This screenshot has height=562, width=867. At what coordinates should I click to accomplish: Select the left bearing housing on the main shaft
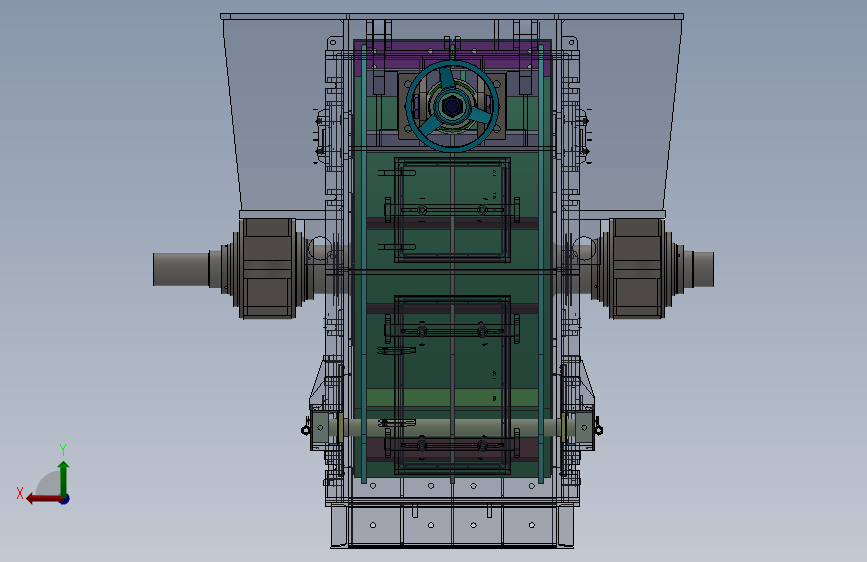[x=268, y=268]
